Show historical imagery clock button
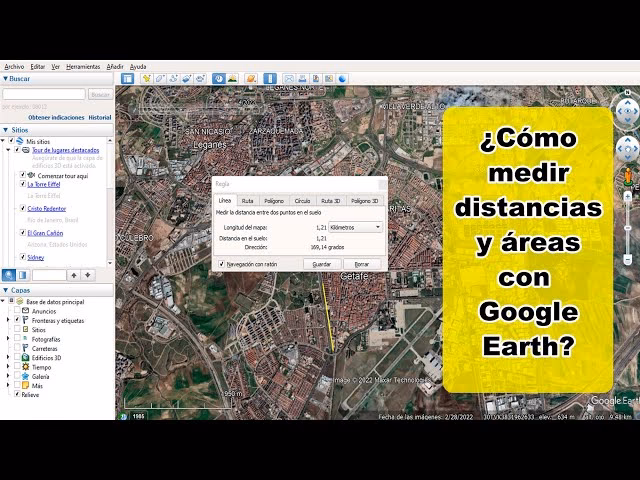The width and height of the screenshot is (640, 480). 219,79
